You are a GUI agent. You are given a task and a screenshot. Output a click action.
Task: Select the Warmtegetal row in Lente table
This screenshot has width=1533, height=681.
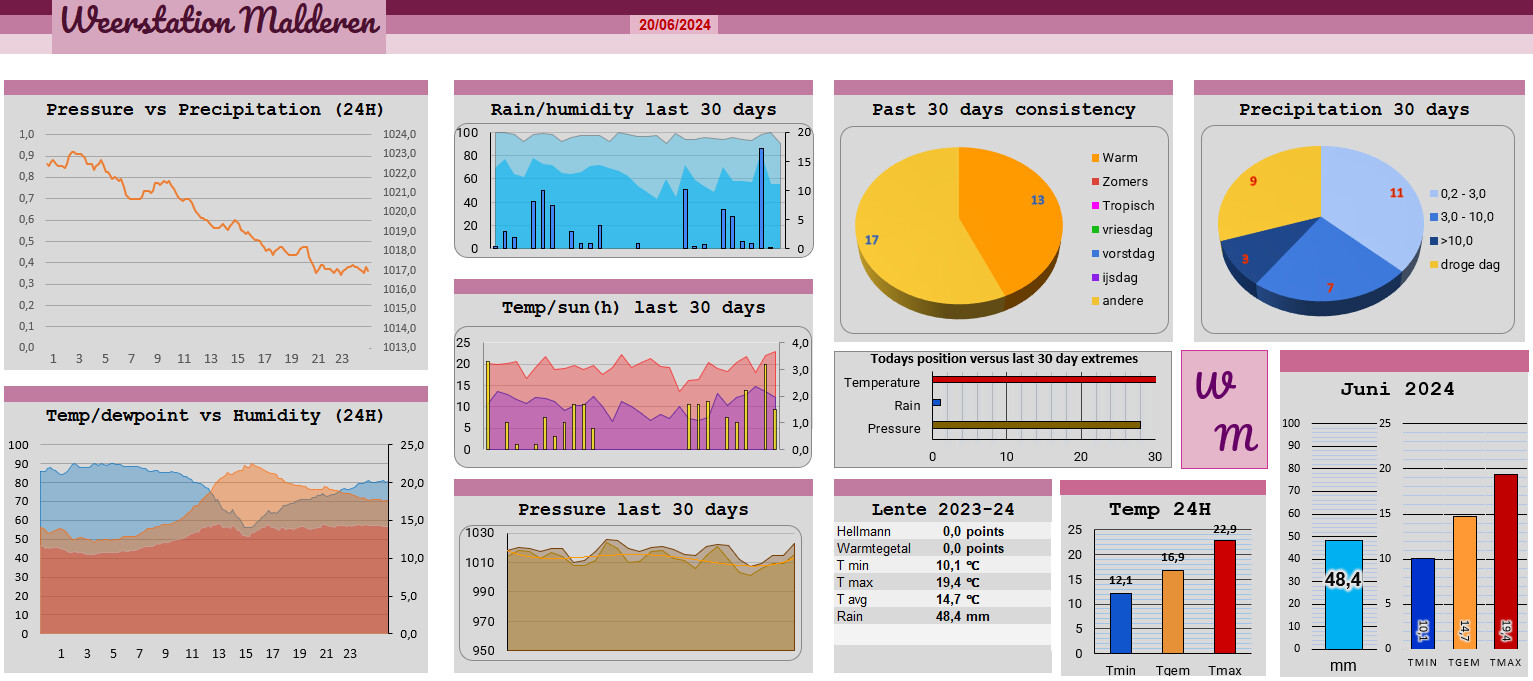pyautogui.click(x=941, y=548)
